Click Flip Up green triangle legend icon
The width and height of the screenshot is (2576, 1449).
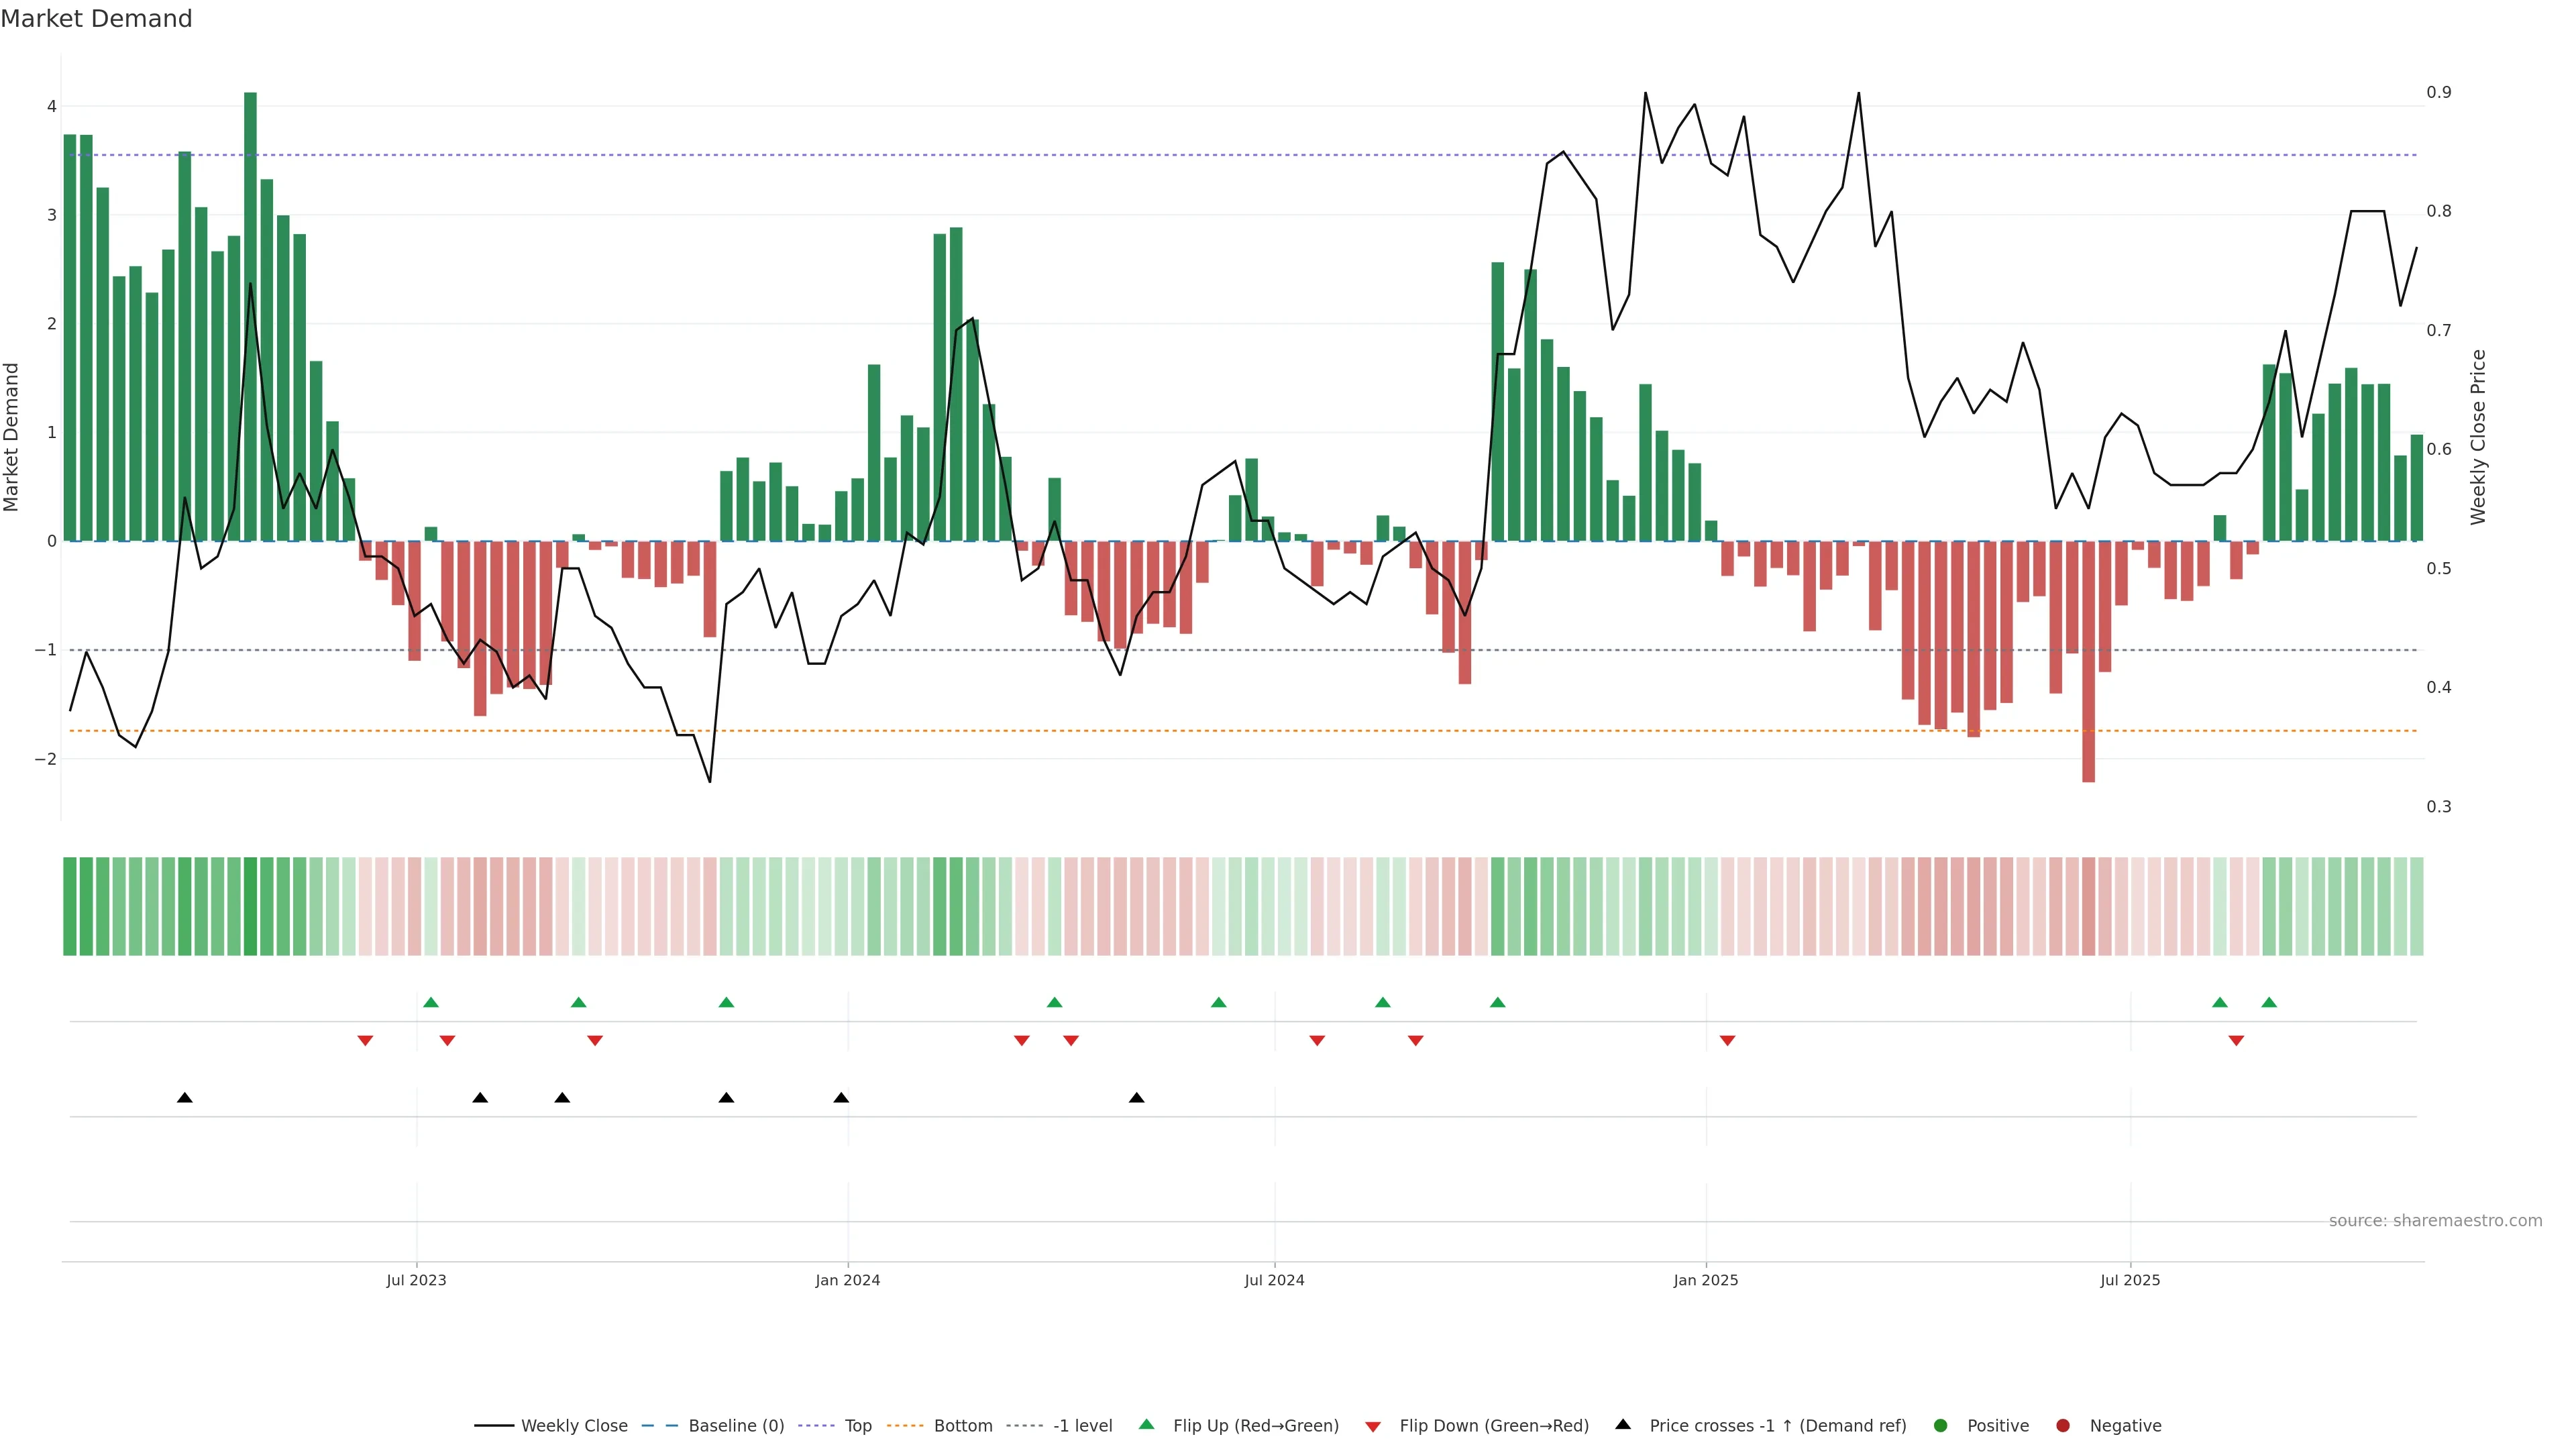coord(1147,1425)
